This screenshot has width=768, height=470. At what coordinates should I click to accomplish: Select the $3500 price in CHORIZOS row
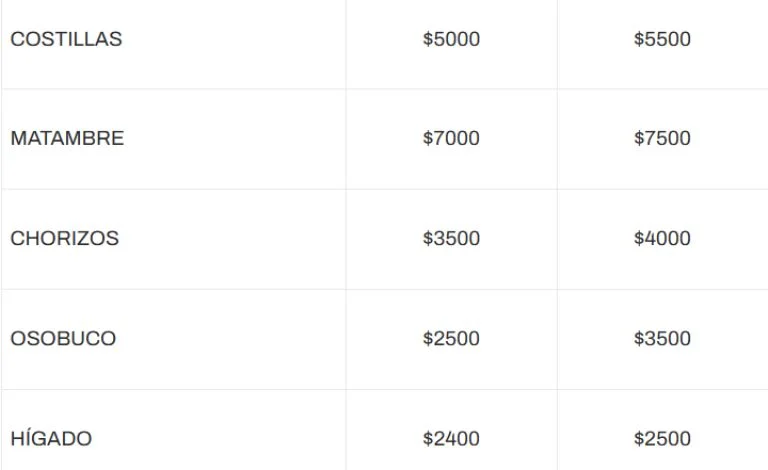[x=451, y=238]
